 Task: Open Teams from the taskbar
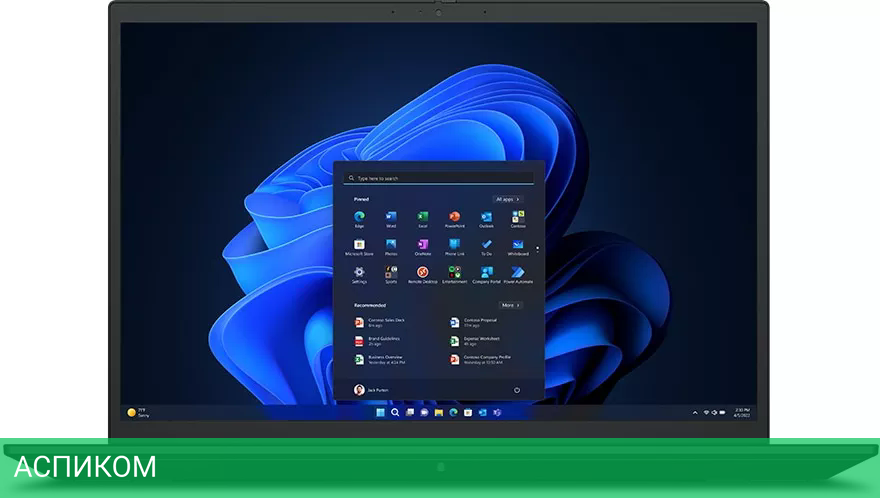tap(497, 412)
